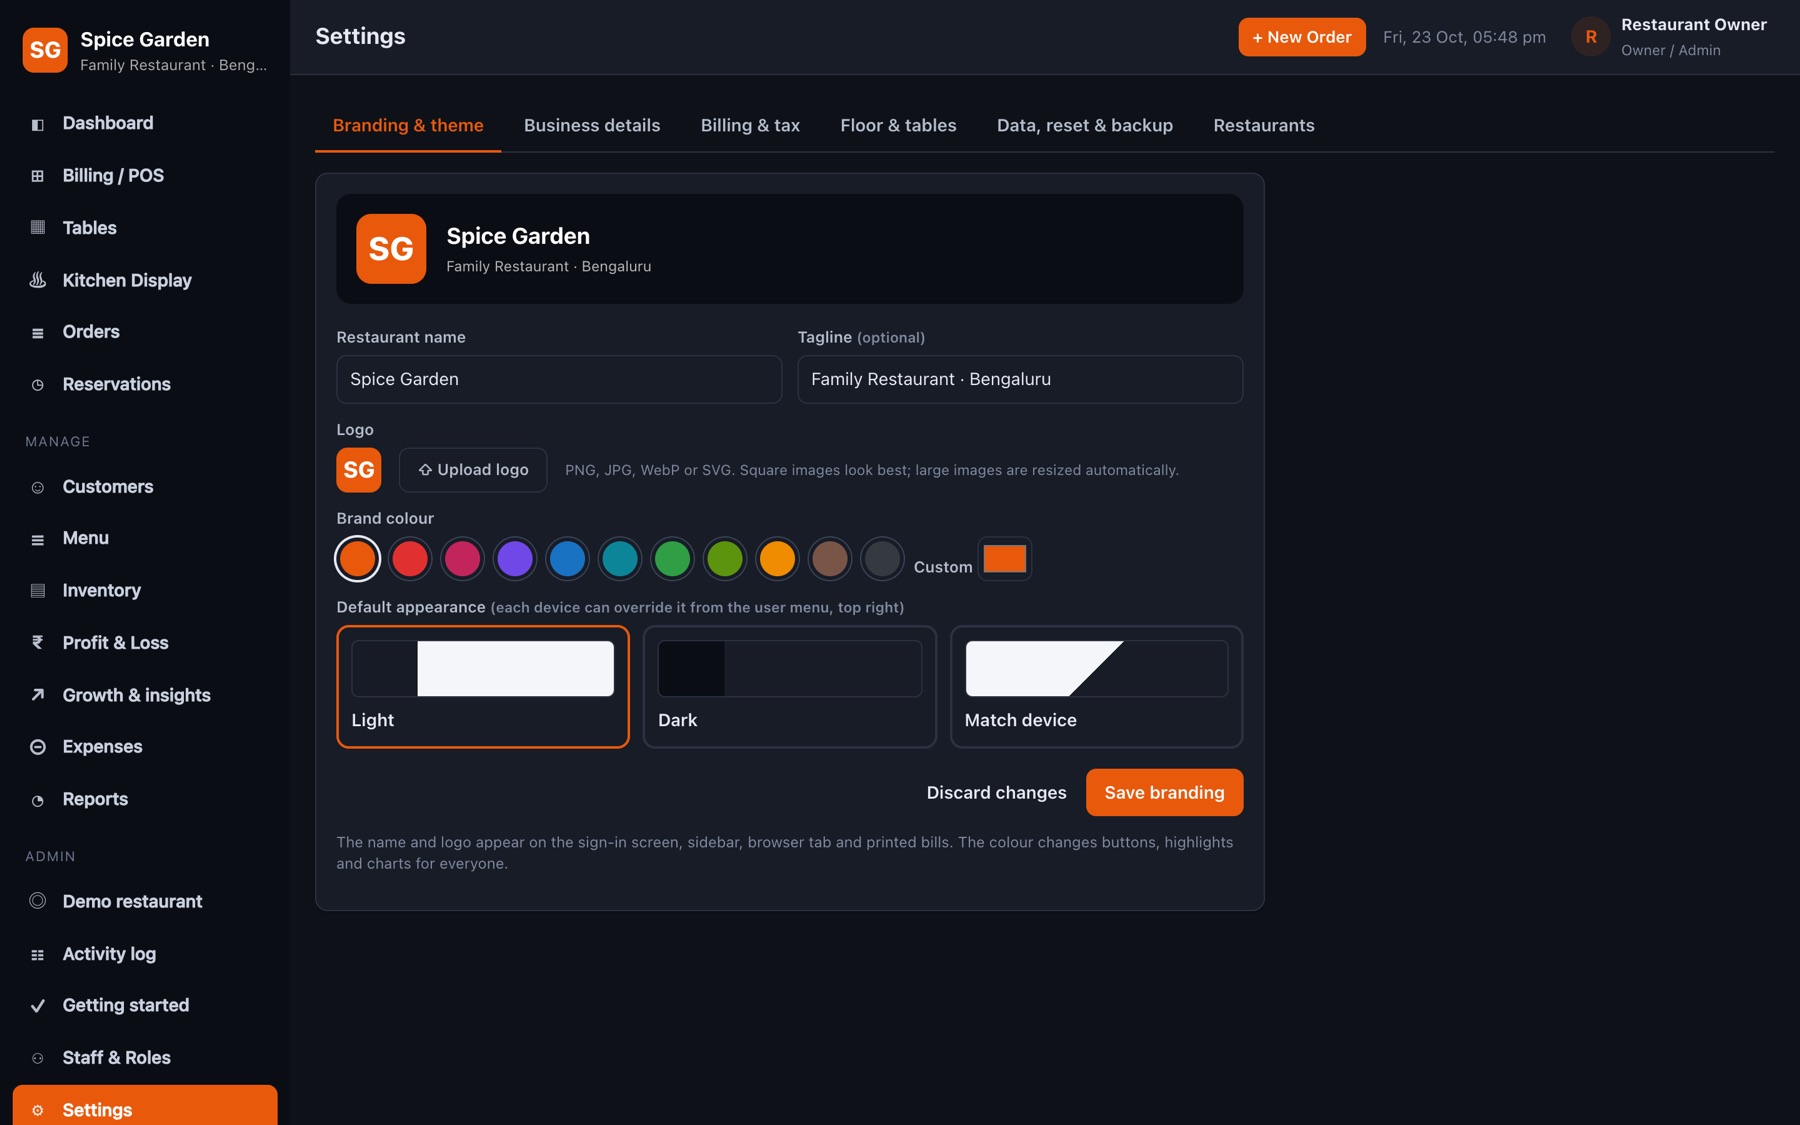Screen dimensions: 1800x1125
Task: Click the Growth & insights arrow icon
Action: [x=38, y=695]
